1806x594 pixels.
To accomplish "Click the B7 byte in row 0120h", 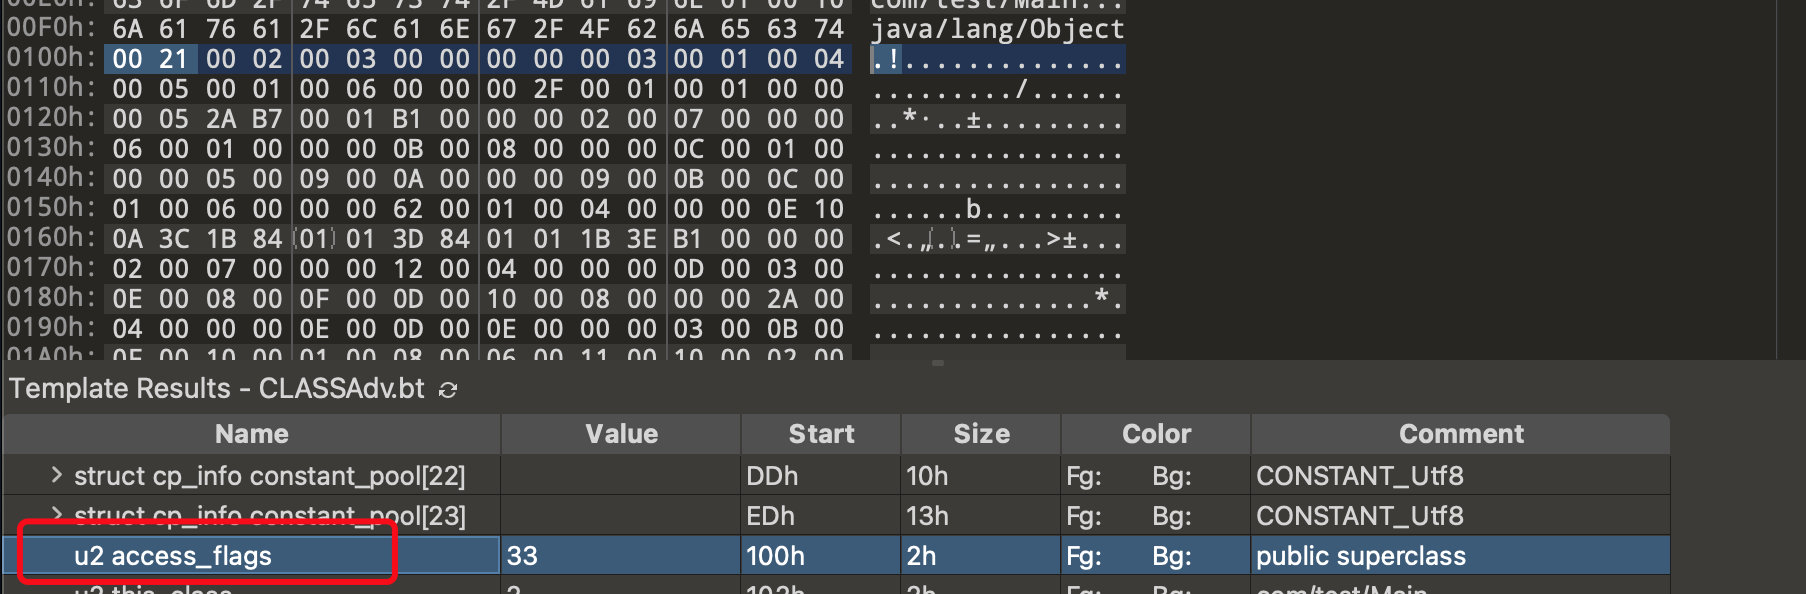I will (267, 119).
